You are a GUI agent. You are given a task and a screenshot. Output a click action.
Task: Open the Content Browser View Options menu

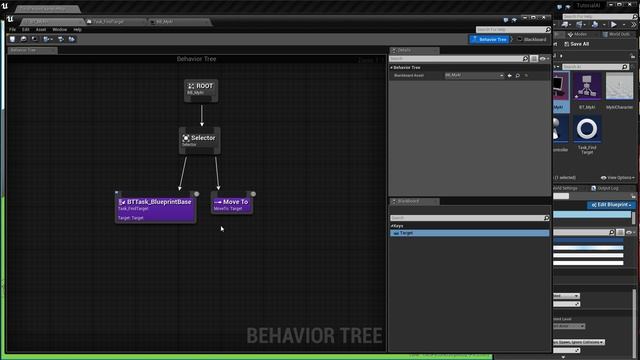click(x=618, y=178)
